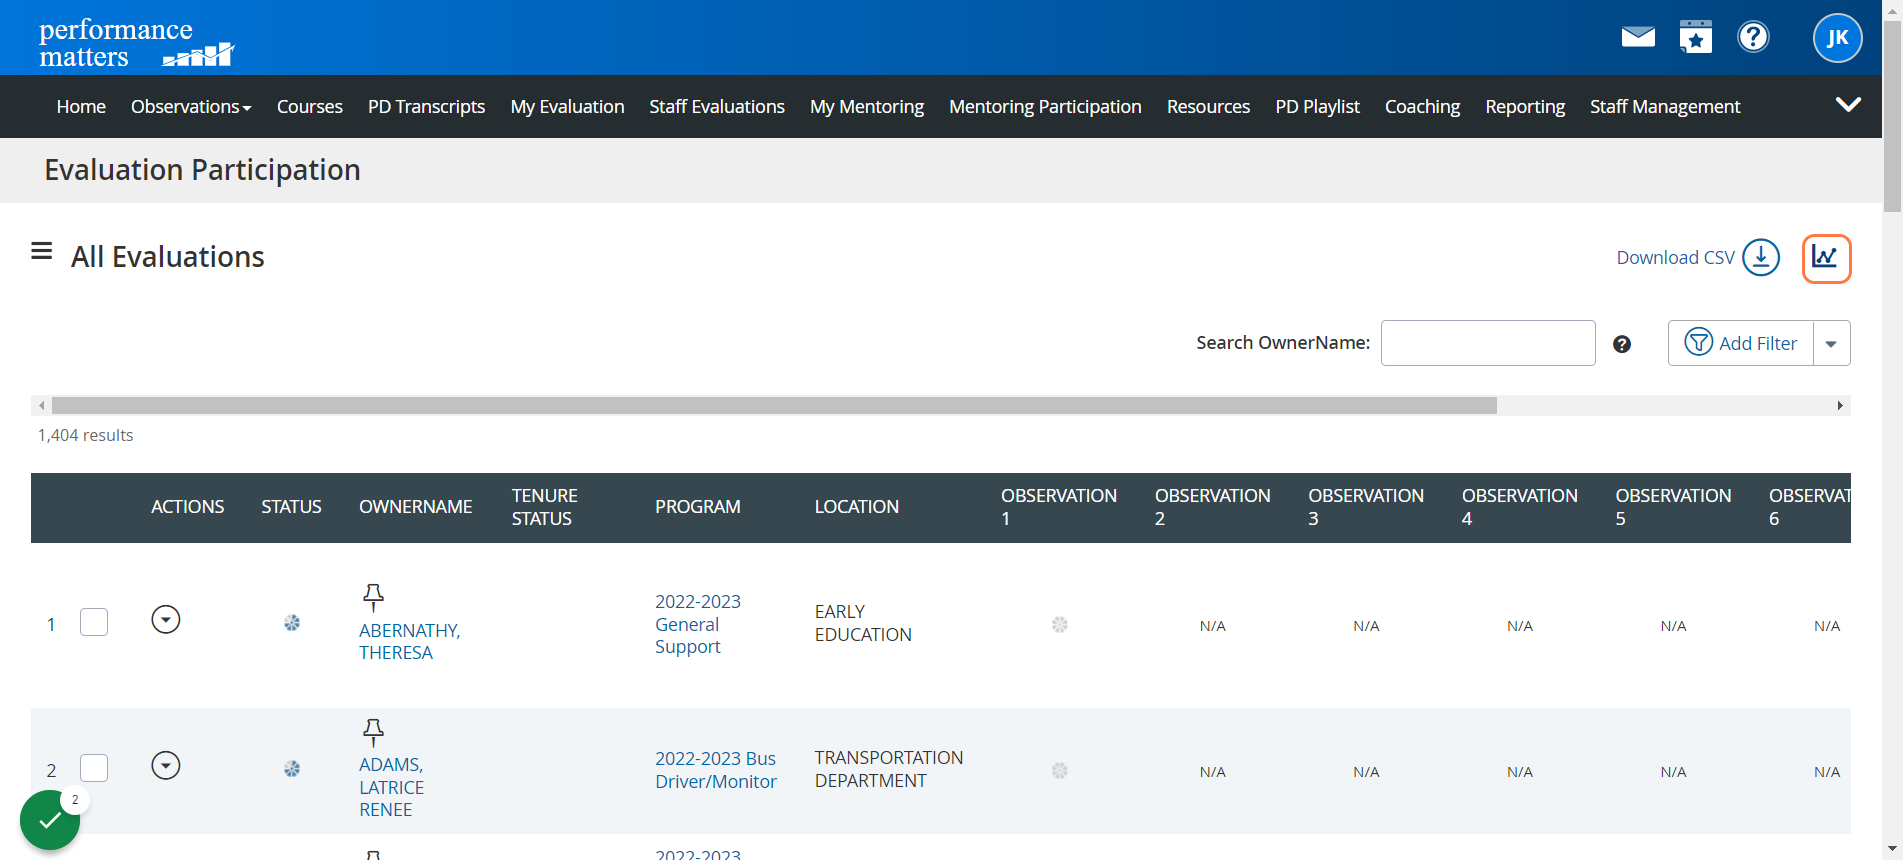Go to Home in navigation
The width and height of the screenshot is (1903, 860).
point(81,107)
